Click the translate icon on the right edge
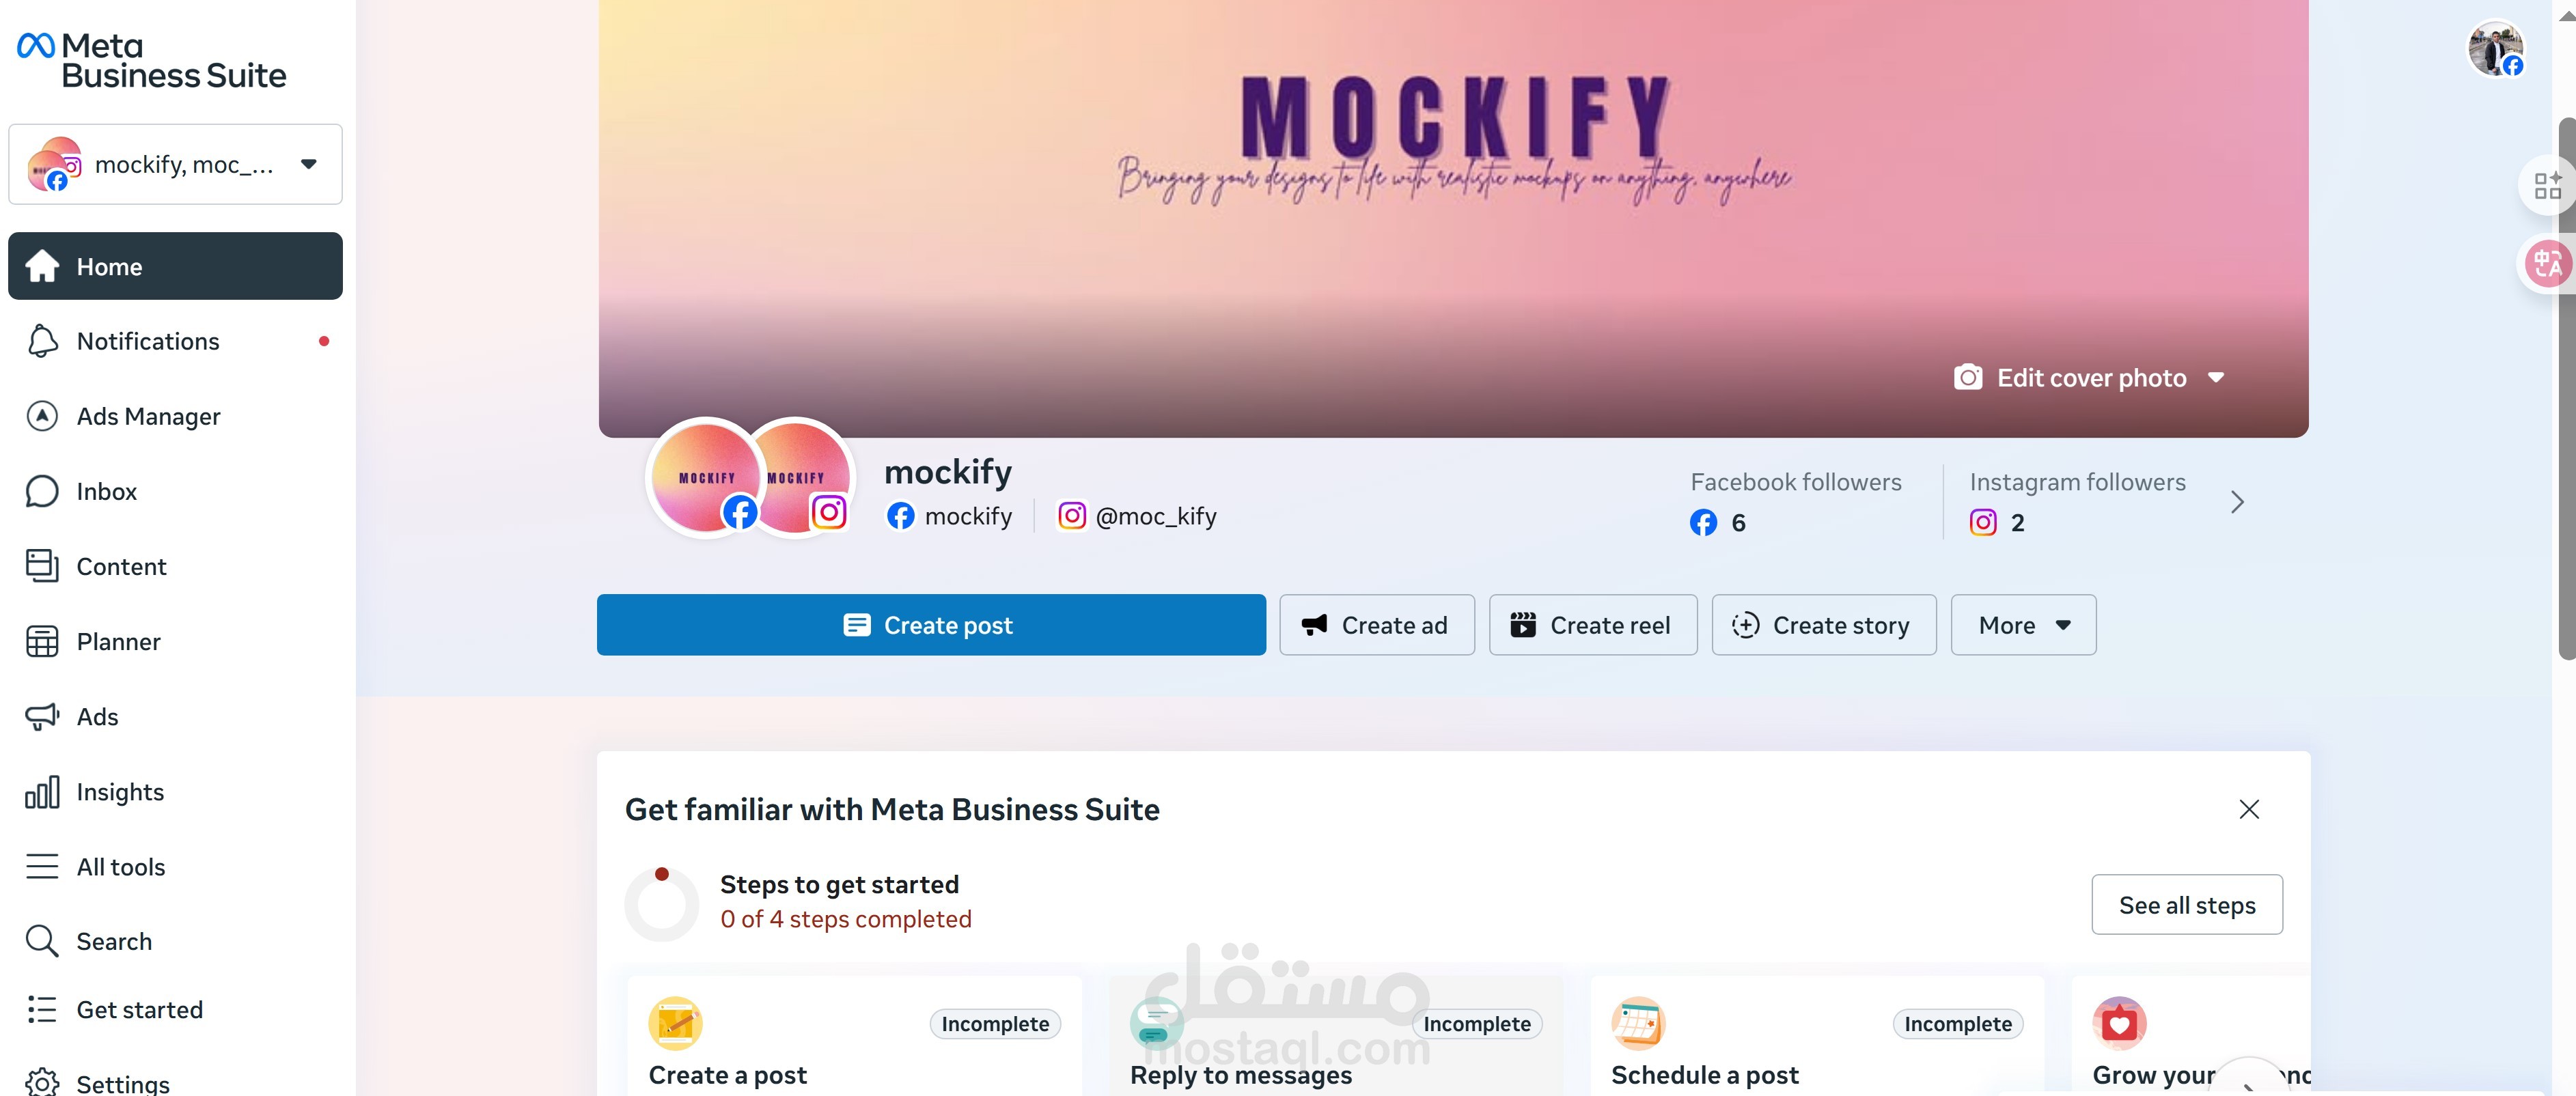The image size is (2576, 1096). click(2547, 264)
